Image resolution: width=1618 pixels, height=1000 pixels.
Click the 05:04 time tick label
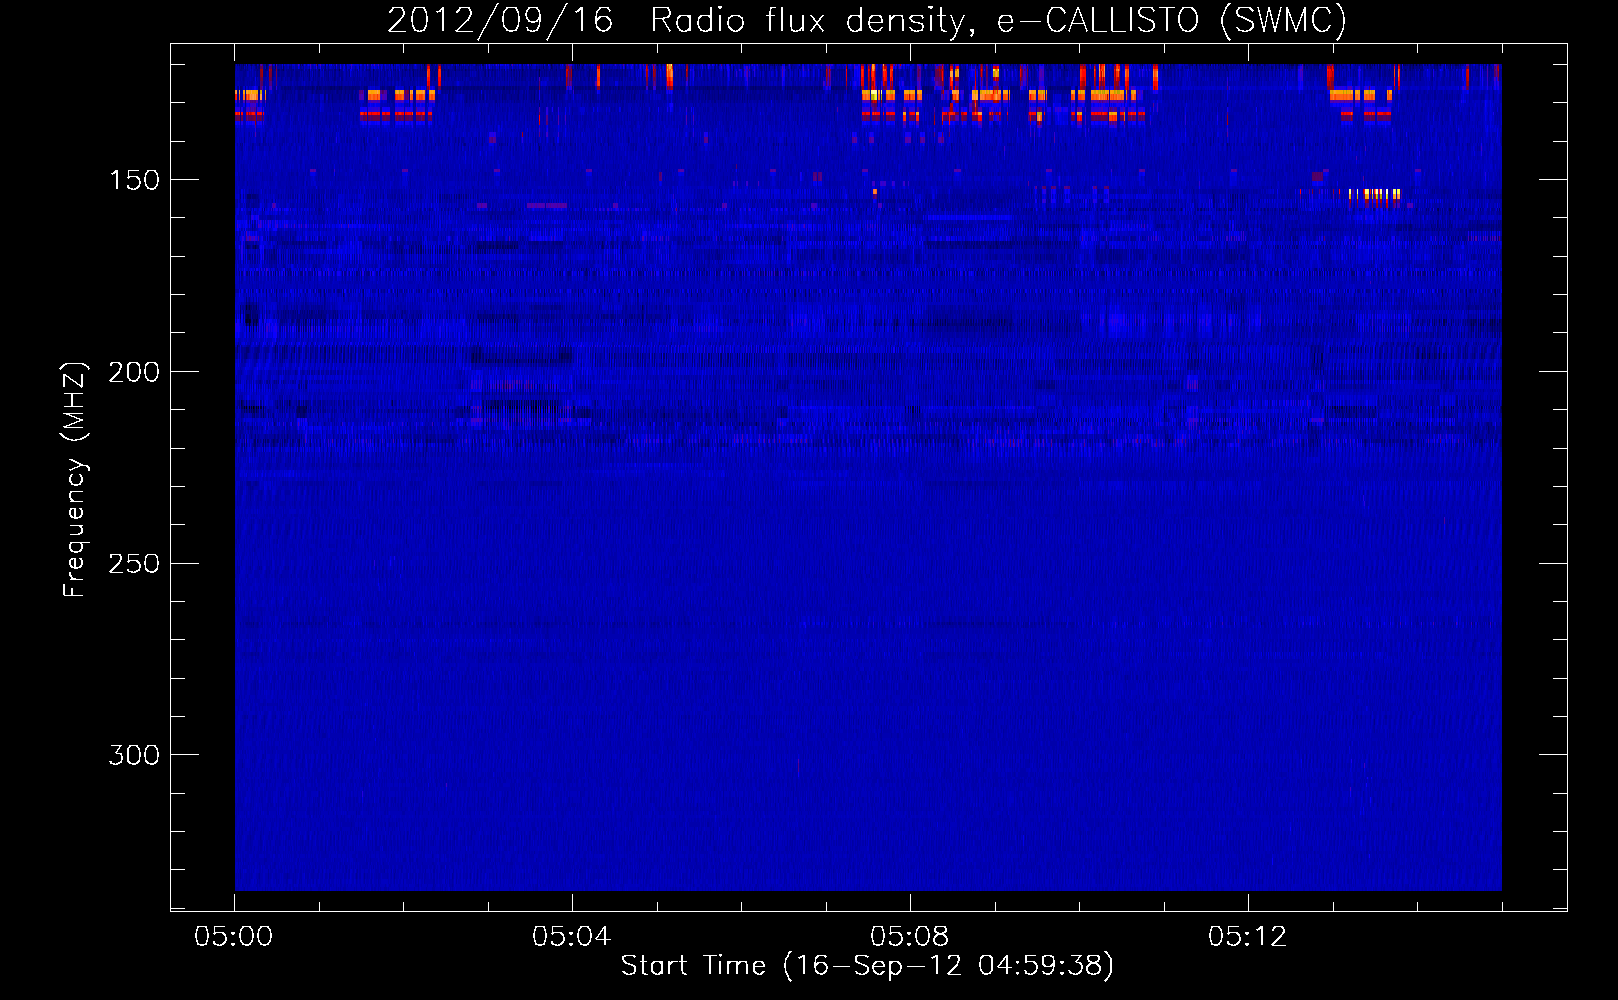pos(571,937)
